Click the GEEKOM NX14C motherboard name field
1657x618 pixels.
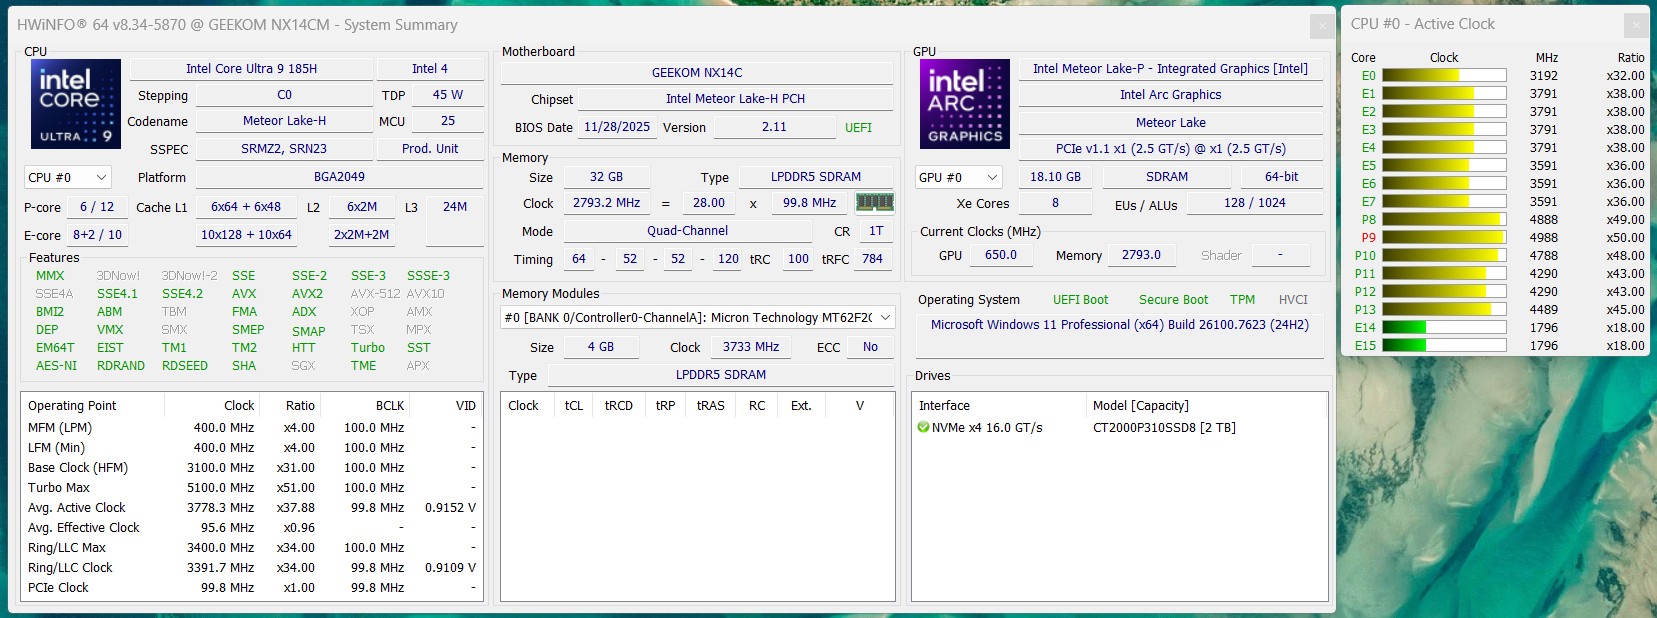[x=697, y=73]
